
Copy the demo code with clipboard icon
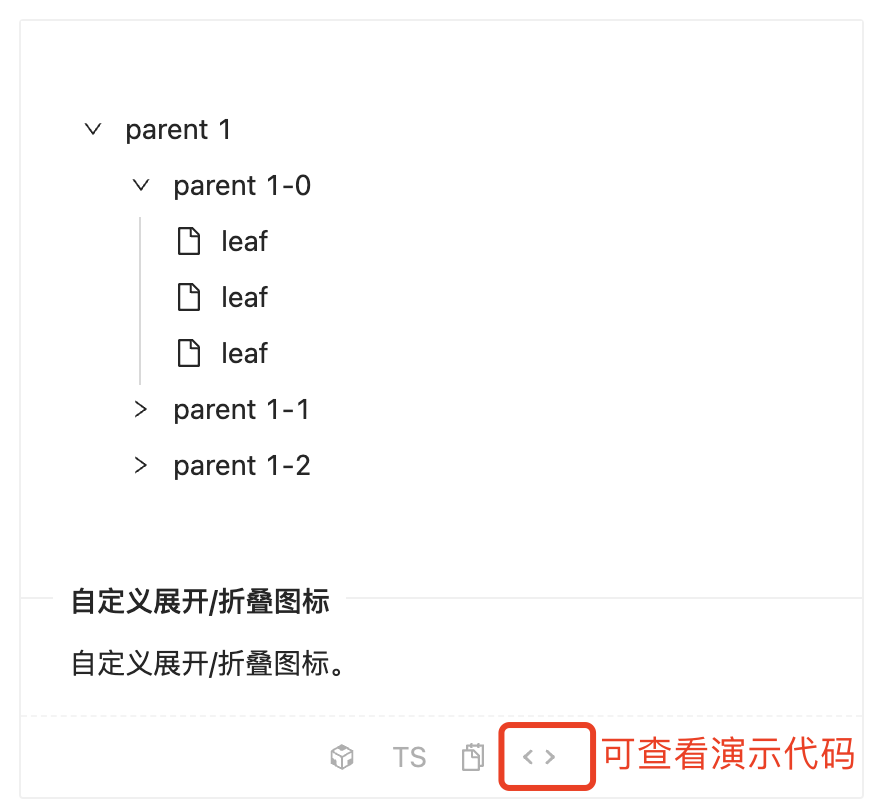[473, 757]
